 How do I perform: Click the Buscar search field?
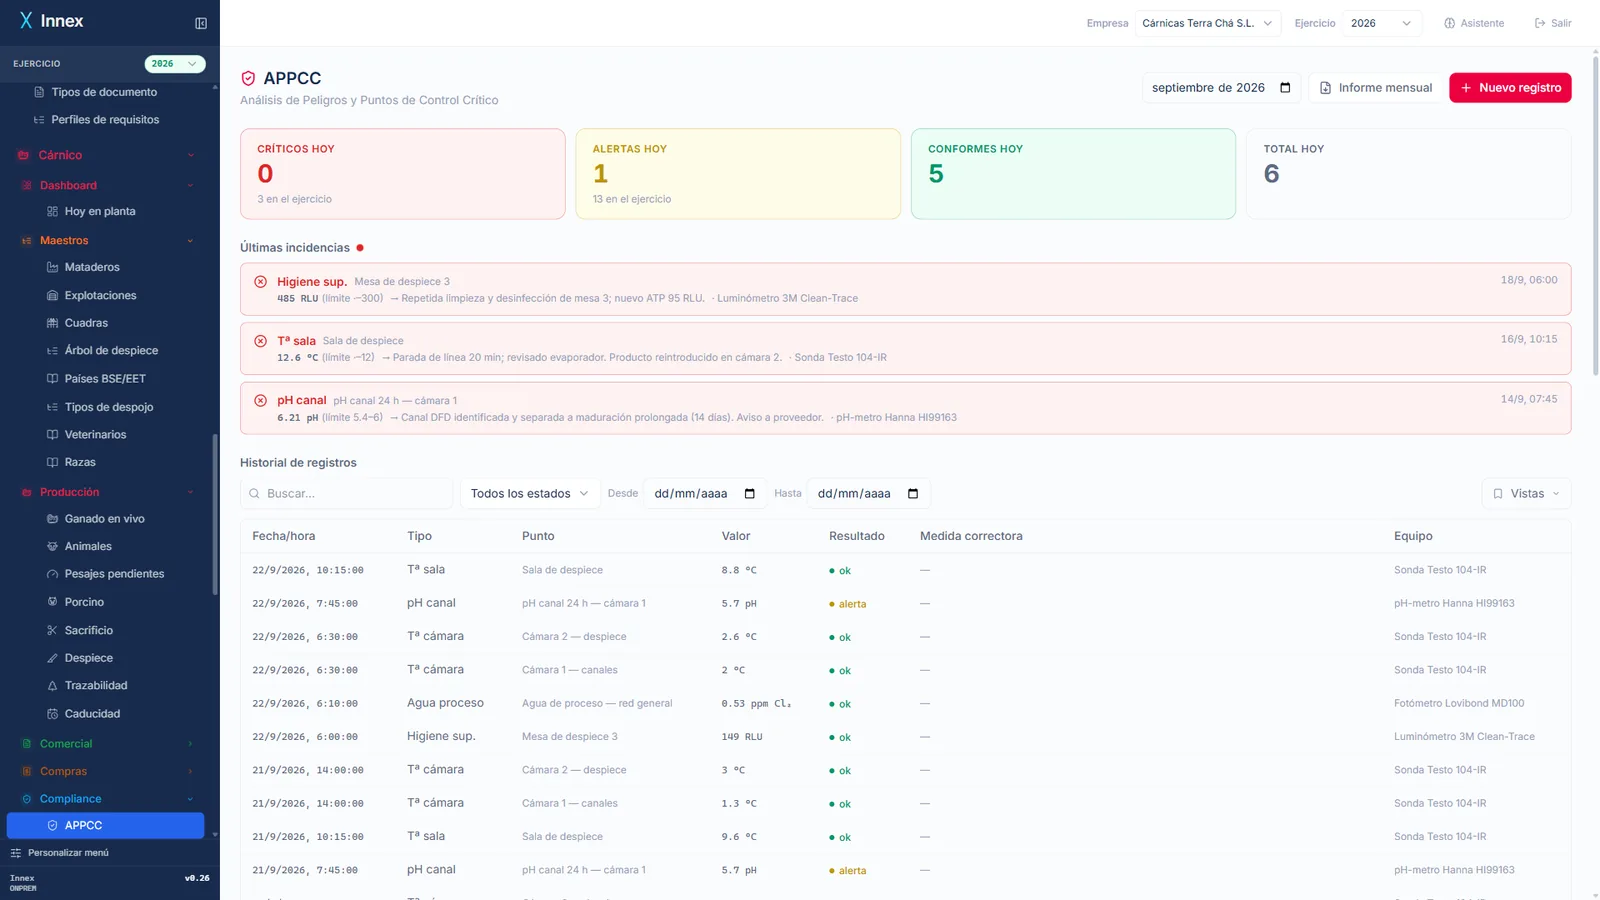tap(347, 494)
